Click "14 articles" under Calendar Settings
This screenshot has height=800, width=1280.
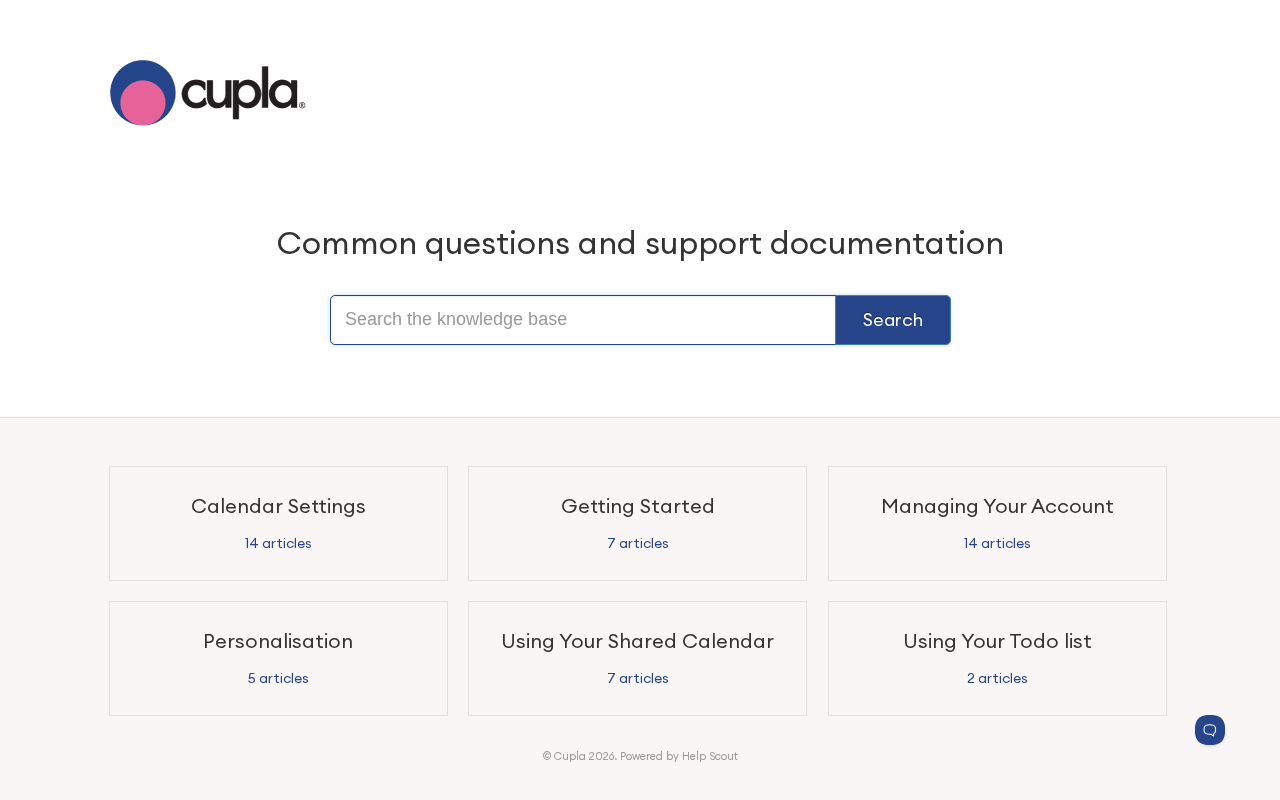click(x=278, y=544)
